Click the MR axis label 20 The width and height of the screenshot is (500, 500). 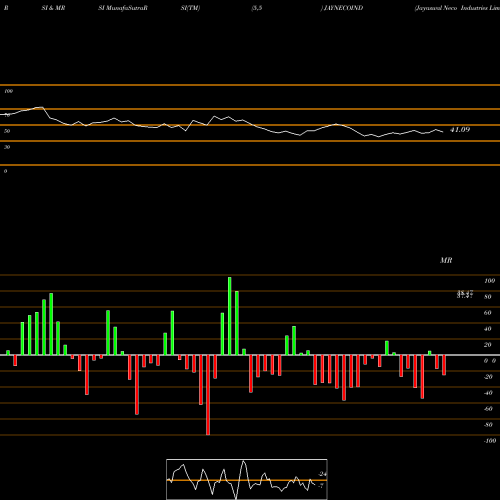[x=488, y=345]
